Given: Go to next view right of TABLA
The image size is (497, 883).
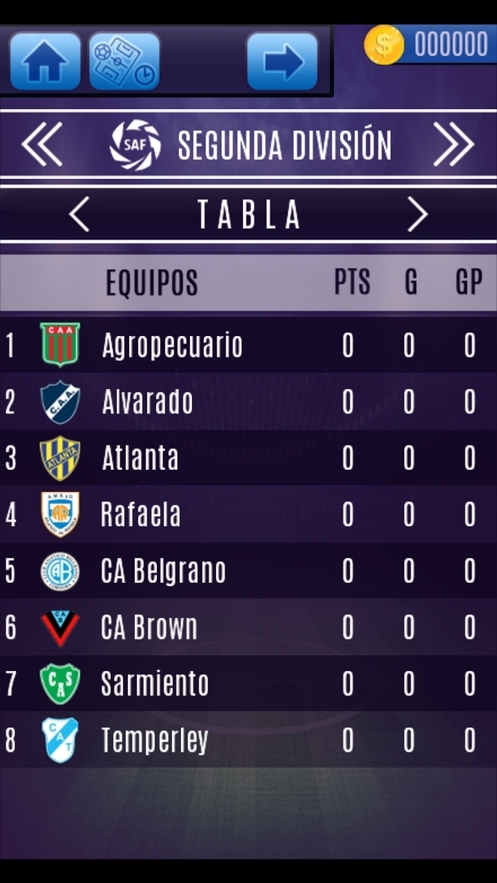Looking at the screenshot, I should 418,214.
